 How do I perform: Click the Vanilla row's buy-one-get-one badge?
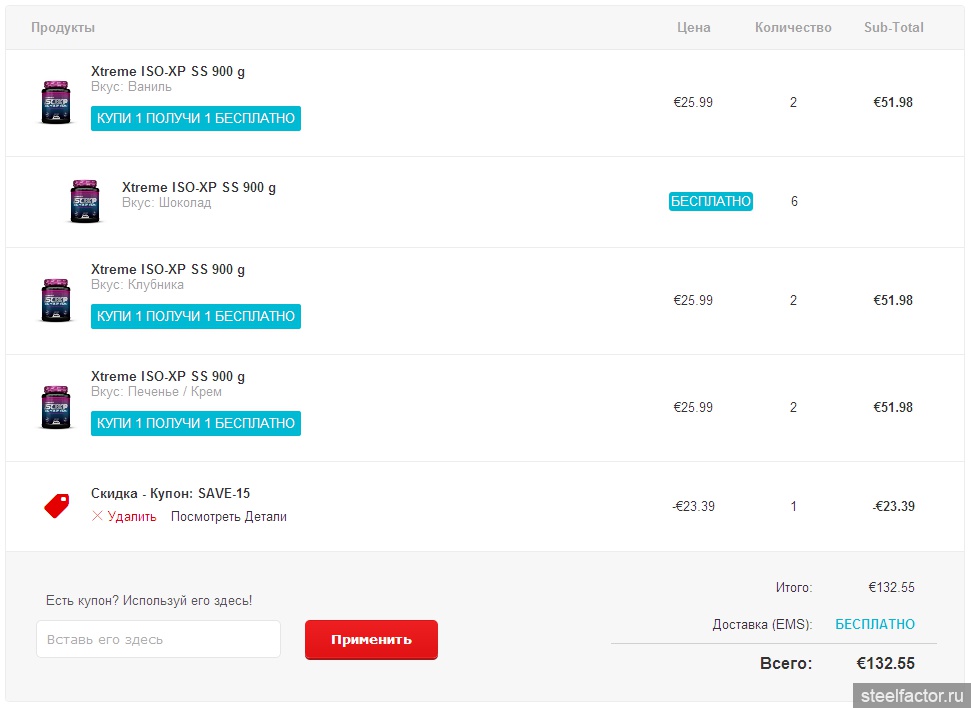[196, 118]
